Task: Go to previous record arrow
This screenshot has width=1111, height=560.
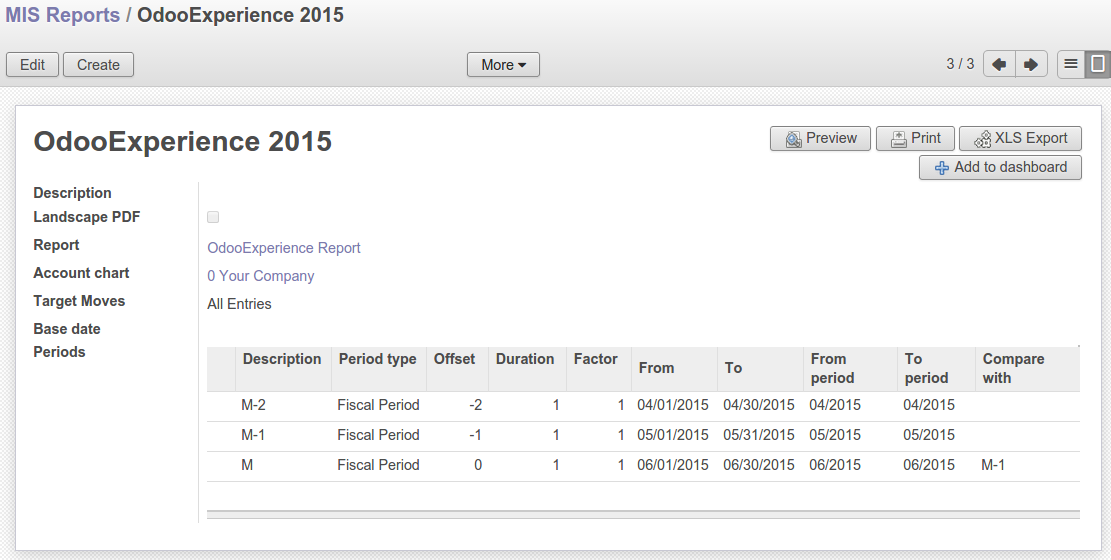Action: coord(999,65)
